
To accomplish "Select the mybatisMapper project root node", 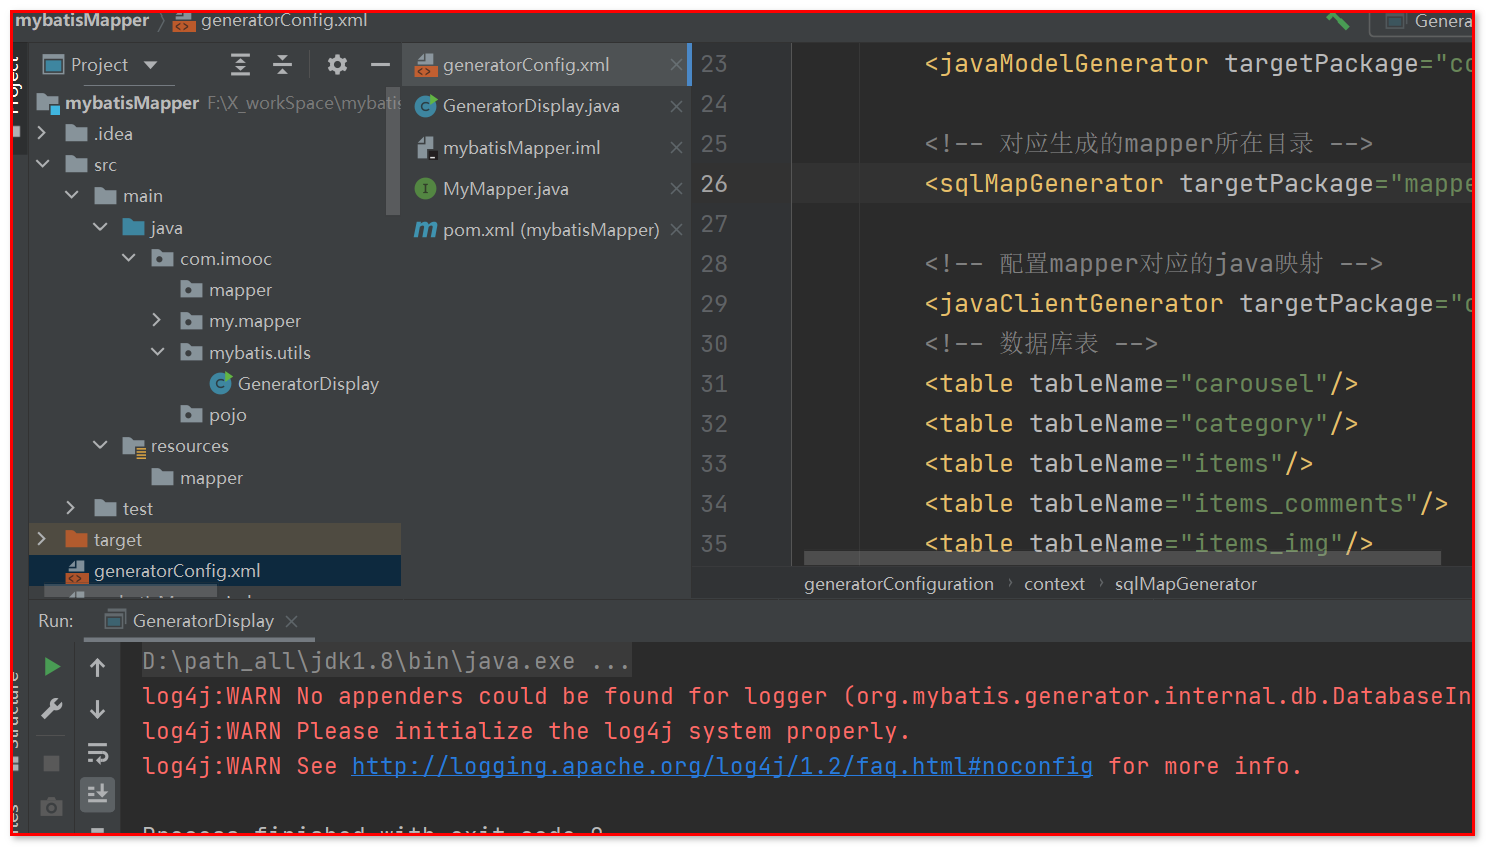I will pyautogui.click(x=132, y=103).
